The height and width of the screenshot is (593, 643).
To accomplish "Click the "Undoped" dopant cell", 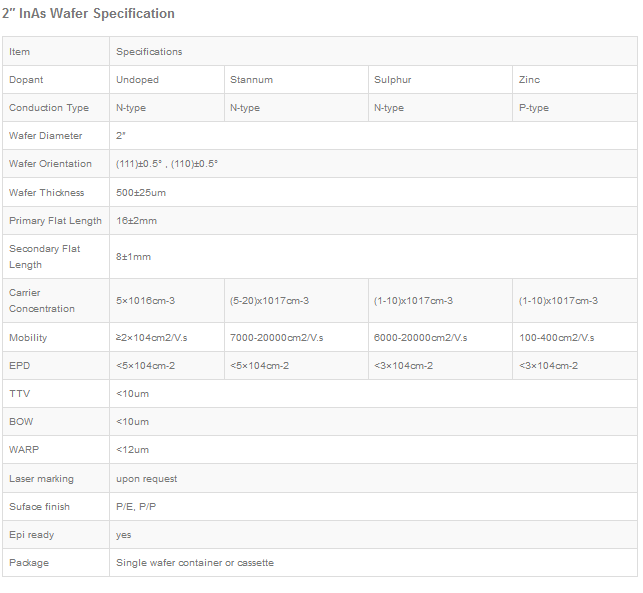I will [x=137, y=79].
